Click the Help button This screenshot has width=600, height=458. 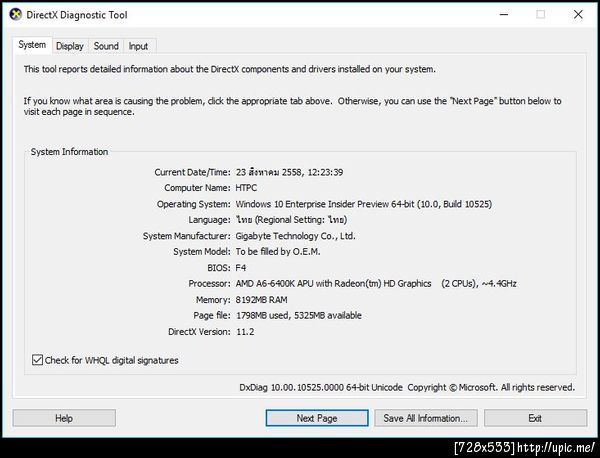64,418
